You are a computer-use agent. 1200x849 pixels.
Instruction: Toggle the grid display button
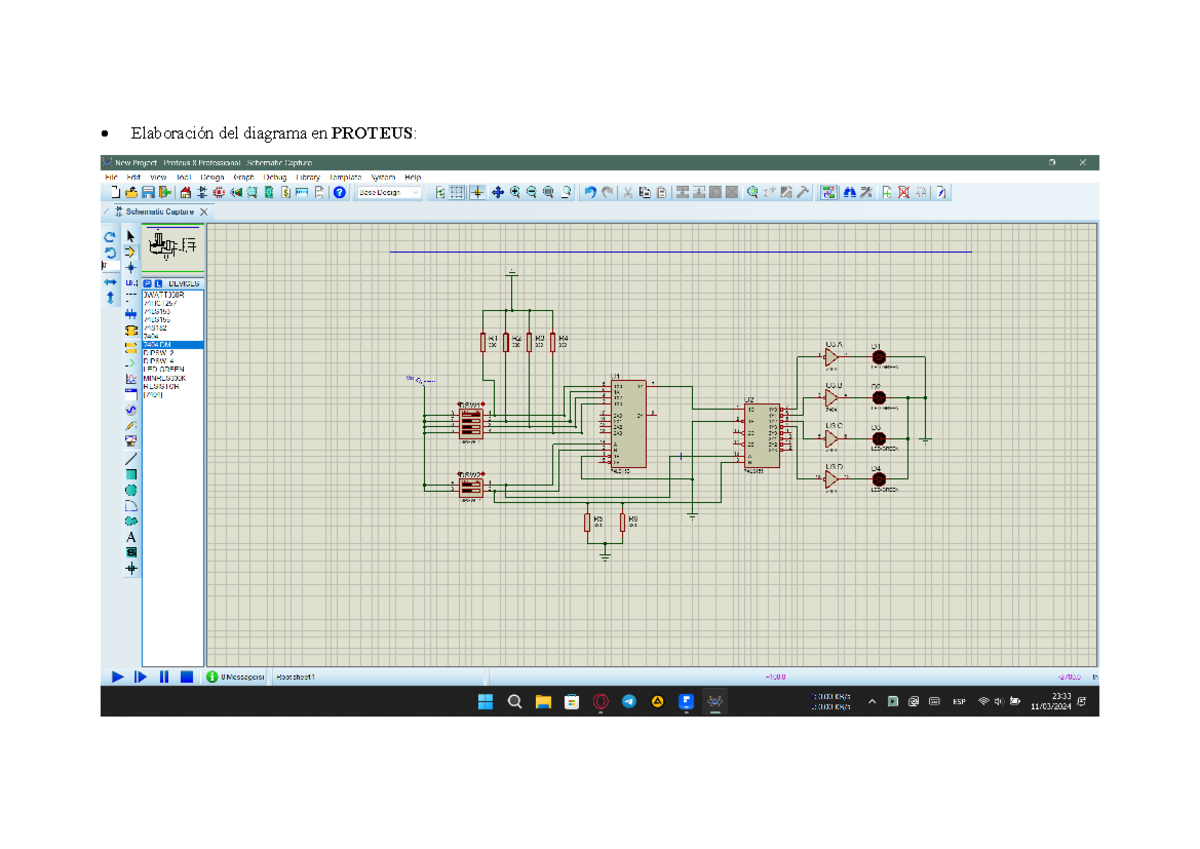(x=457, y=193)
